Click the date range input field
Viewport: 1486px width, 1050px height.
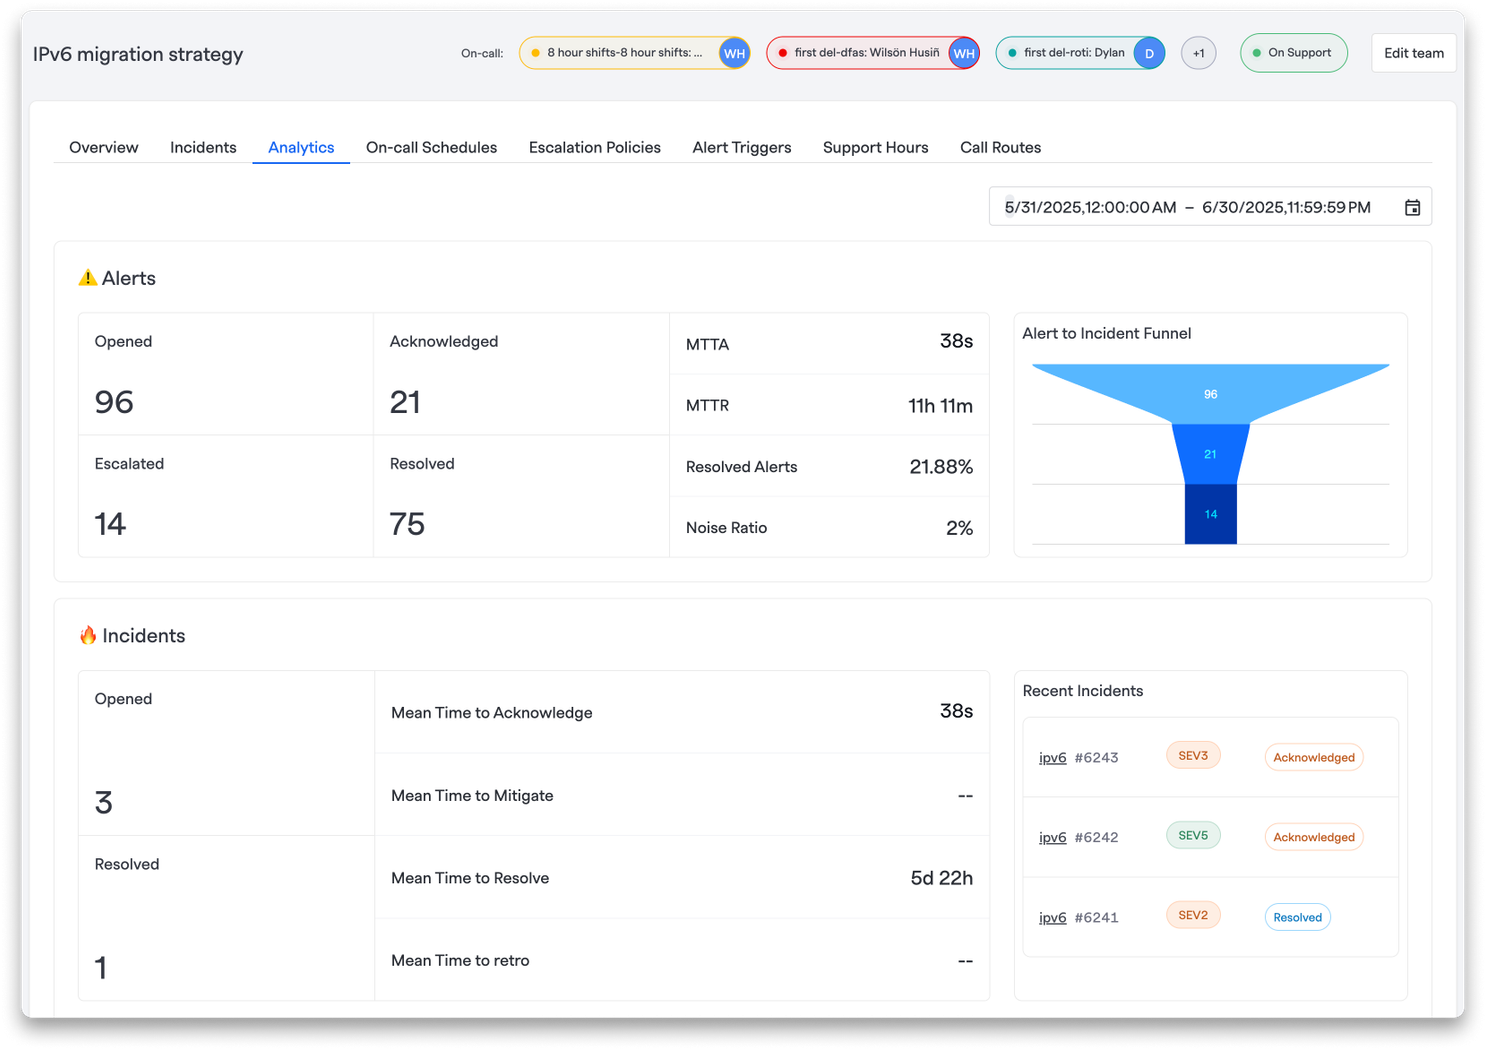(x=1210, y=207)
